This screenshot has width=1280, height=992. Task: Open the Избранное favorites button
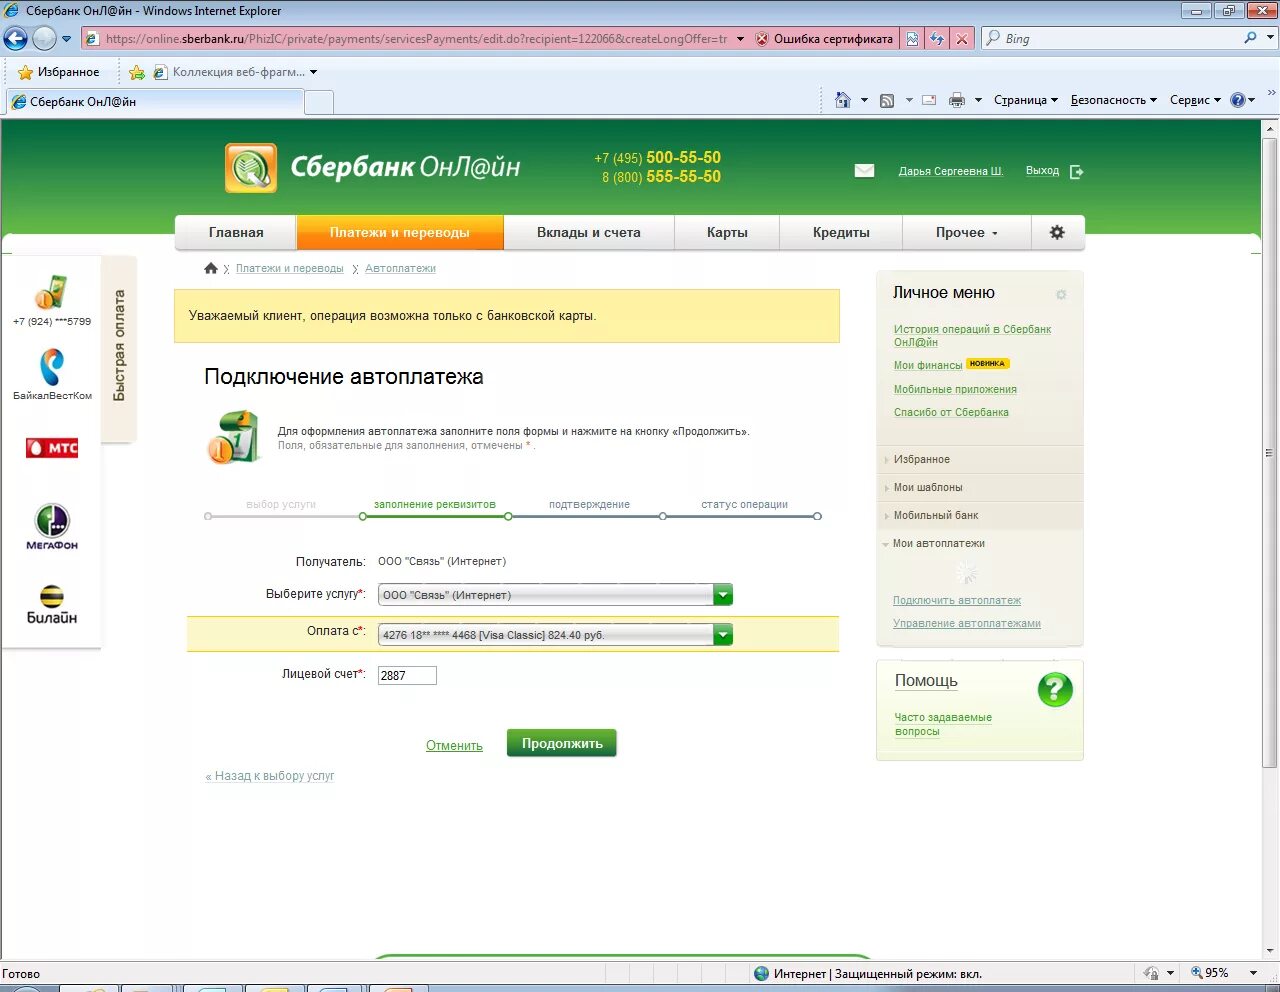[58, 72]
